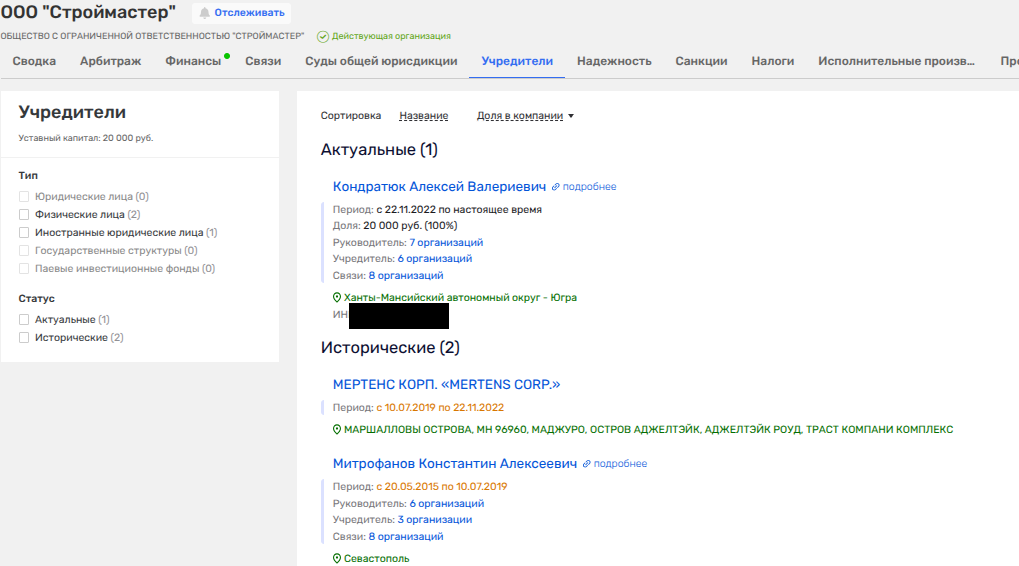This screenshot has height=566, width=1019.
Task: Enable the Иностранные юридические лица filter
Action: [x=25, y=232]
